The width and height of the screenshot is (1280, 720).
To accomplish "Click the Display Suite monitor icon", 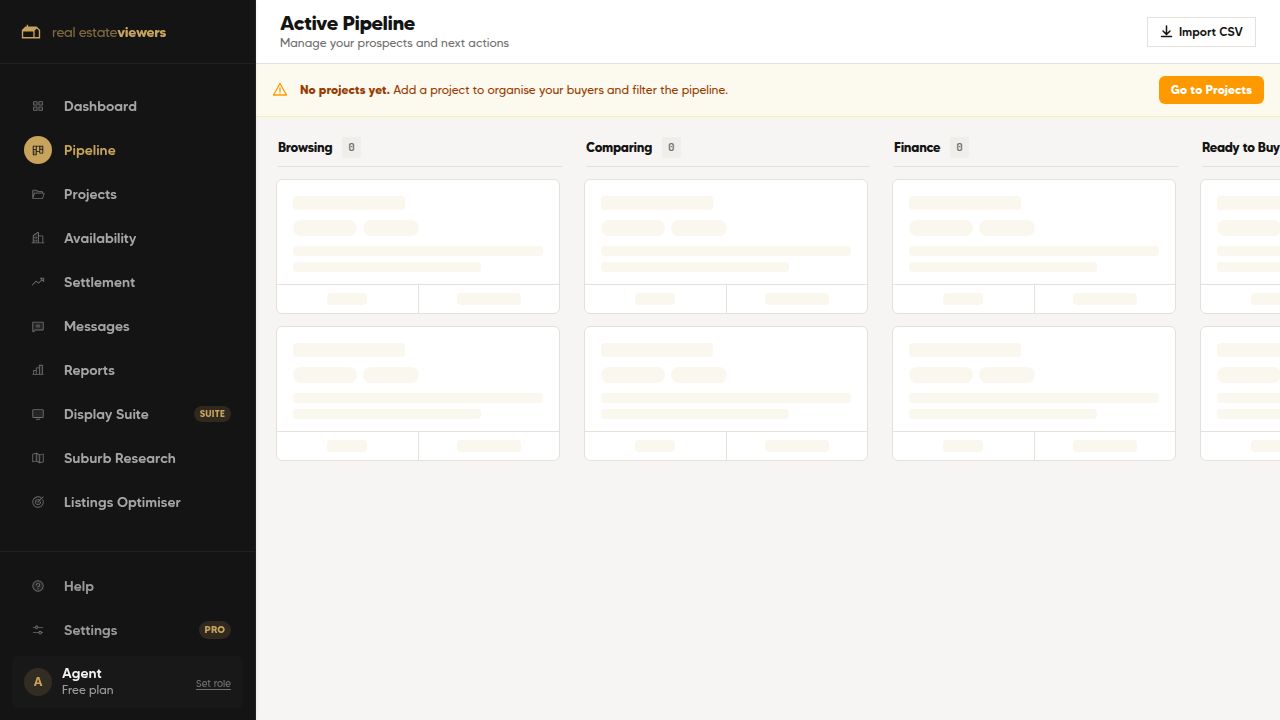I will click(x=38, y=414).
